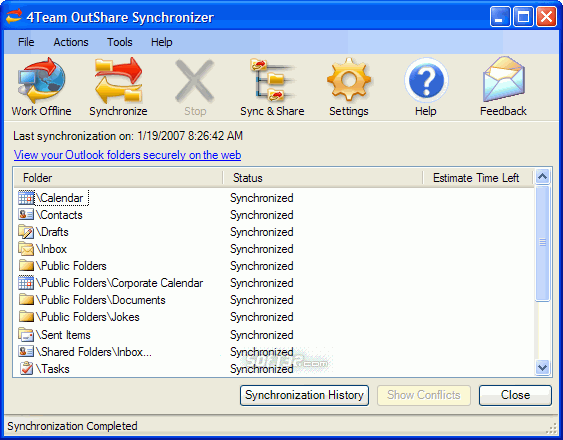Image resolution: width=563 pixels, height=440 pixels.
Task: Open the Sync & Share icon
Action: click(272, 80)
